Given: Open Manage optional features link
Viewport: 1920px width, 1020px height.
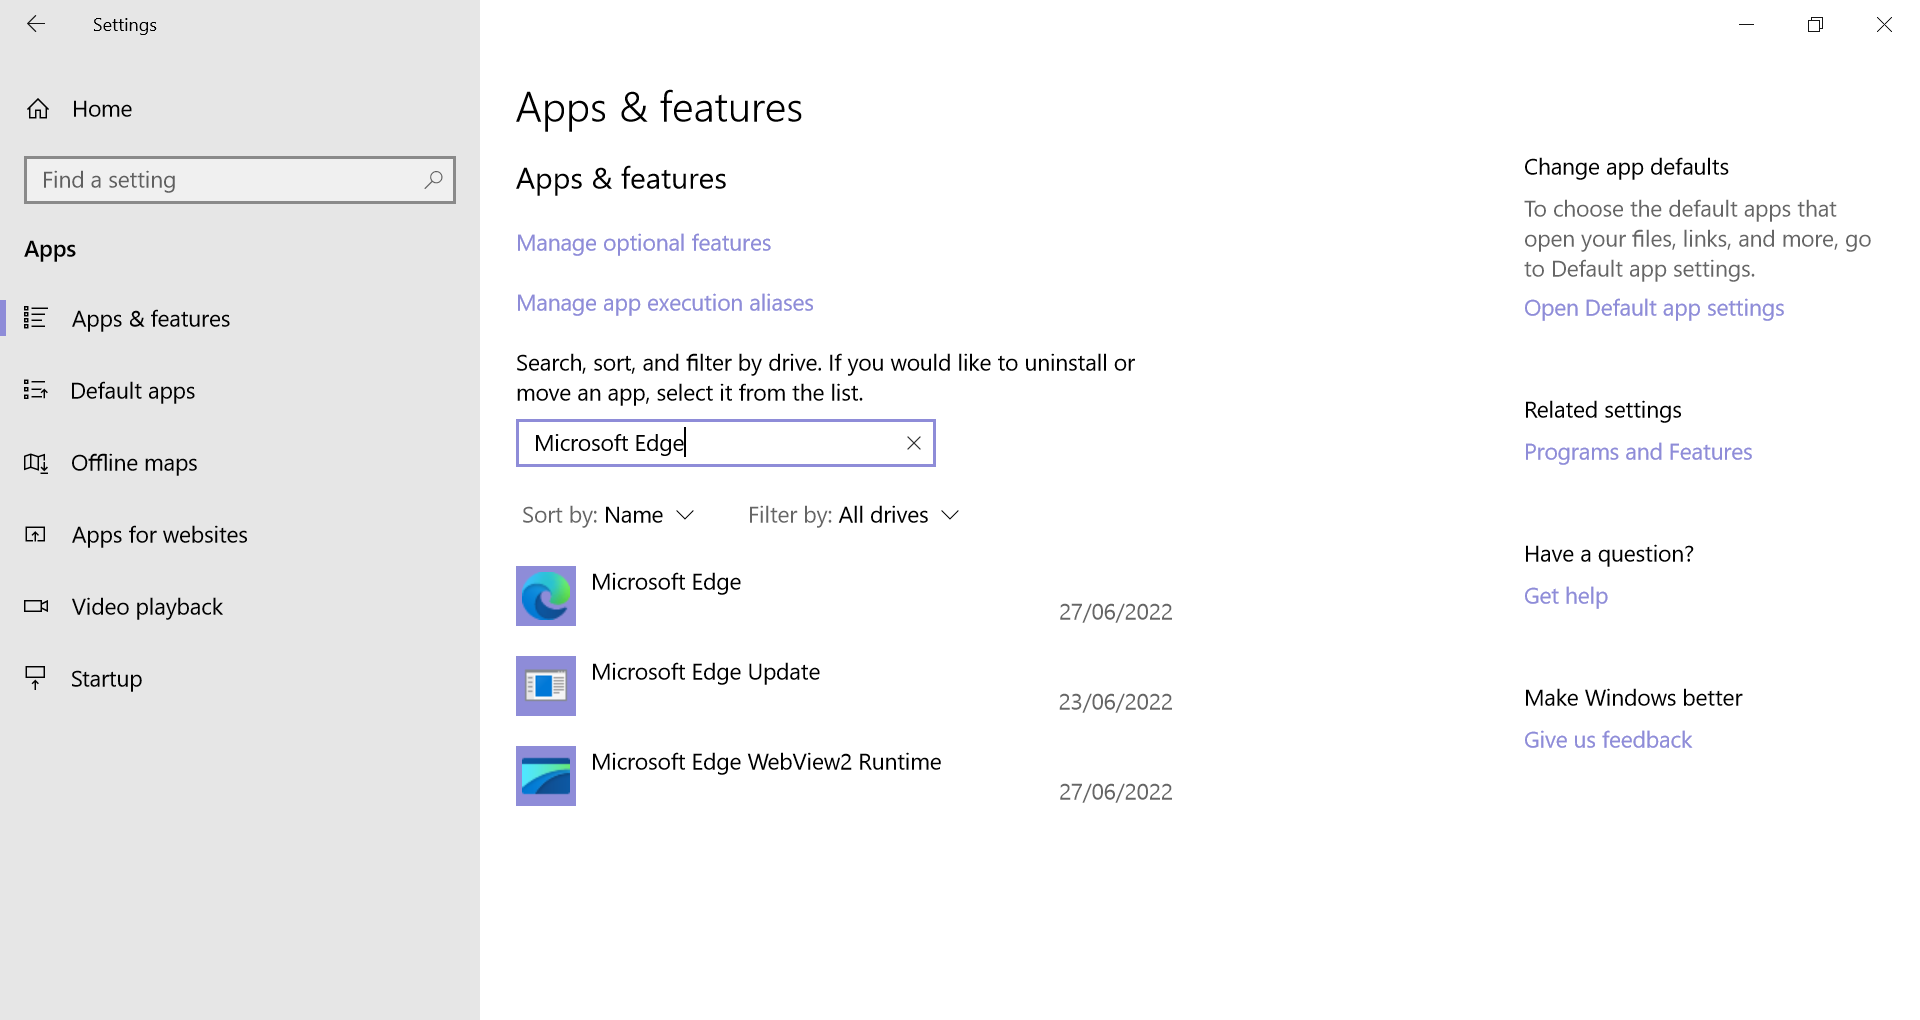Looking at the screenshot, I should point(643,243).
